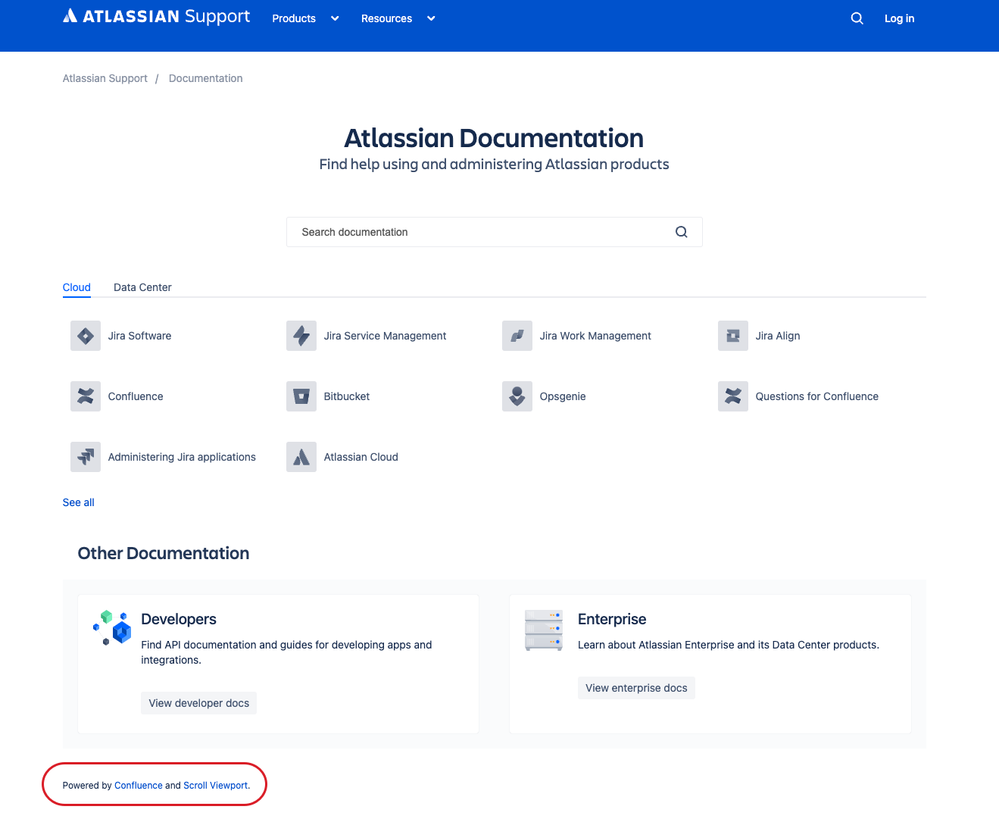Click Log in
This screenshot has width=999, height=829.
899,18
